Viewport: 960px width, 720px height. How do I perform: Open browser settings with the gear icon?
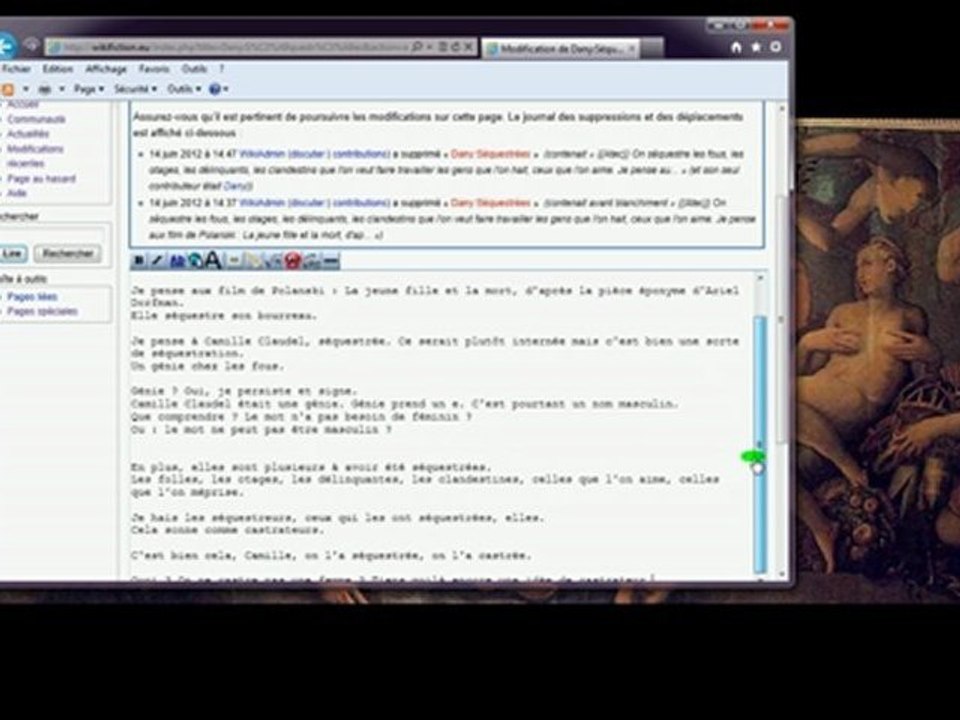pyautogui.click(x=776, y=47)
